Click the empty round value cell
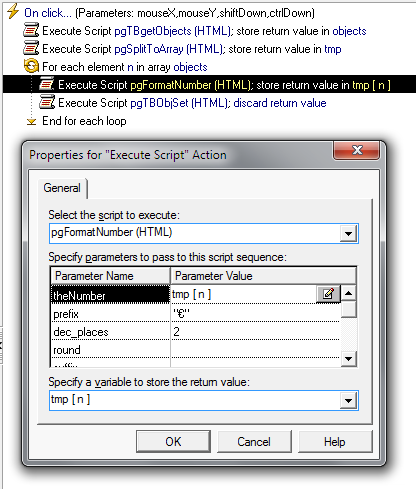Screen dimensions: 416x489 (256, 349)
